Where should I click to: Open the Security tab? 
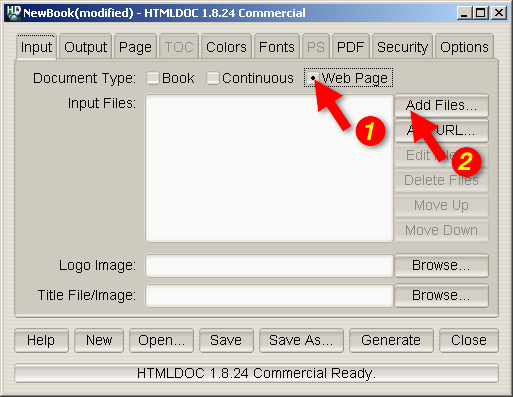(x=402, y=47)
